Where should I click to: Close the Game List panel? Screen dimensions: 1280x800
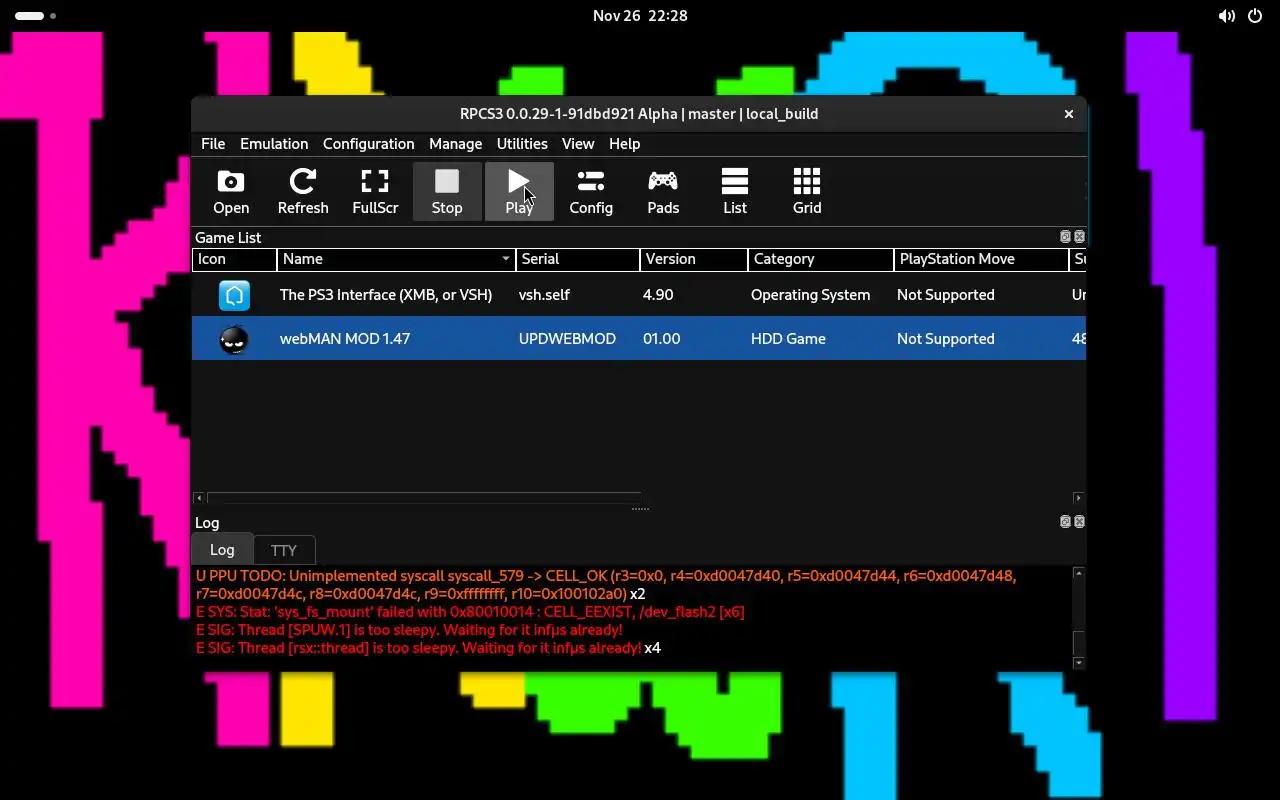[1079, 237]
